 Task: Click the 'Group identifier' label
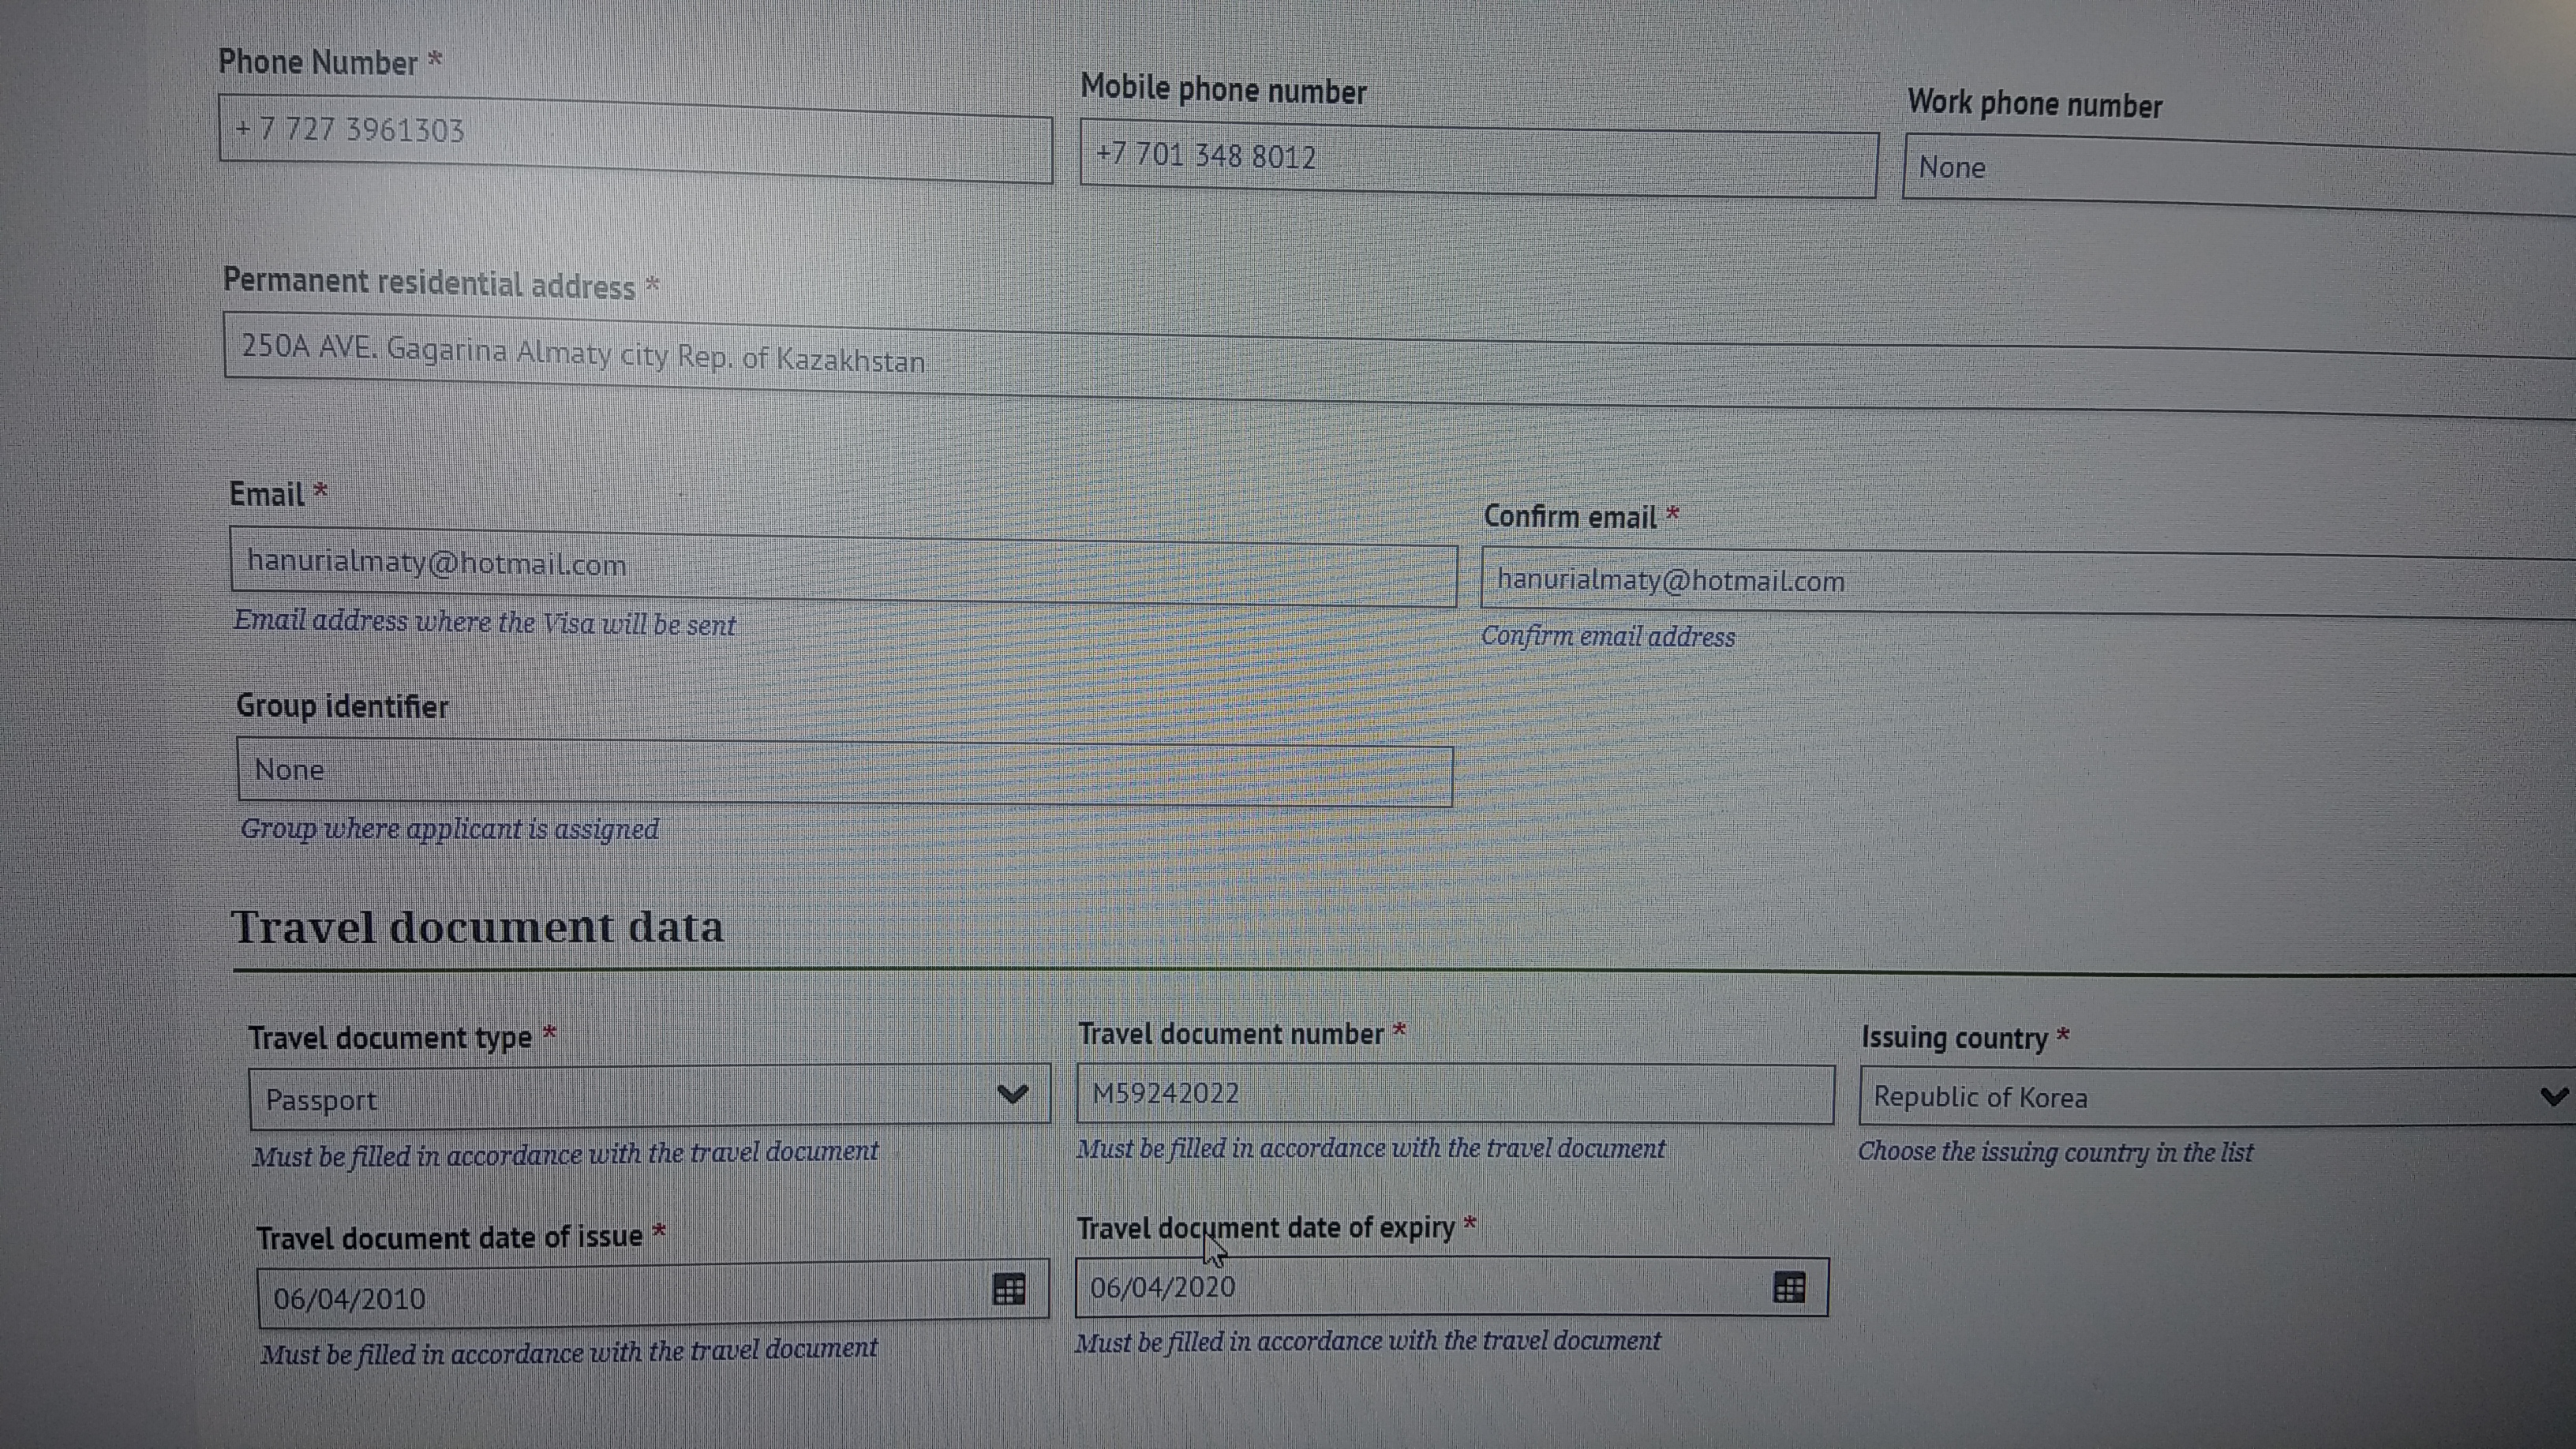(x=342, y=707)
